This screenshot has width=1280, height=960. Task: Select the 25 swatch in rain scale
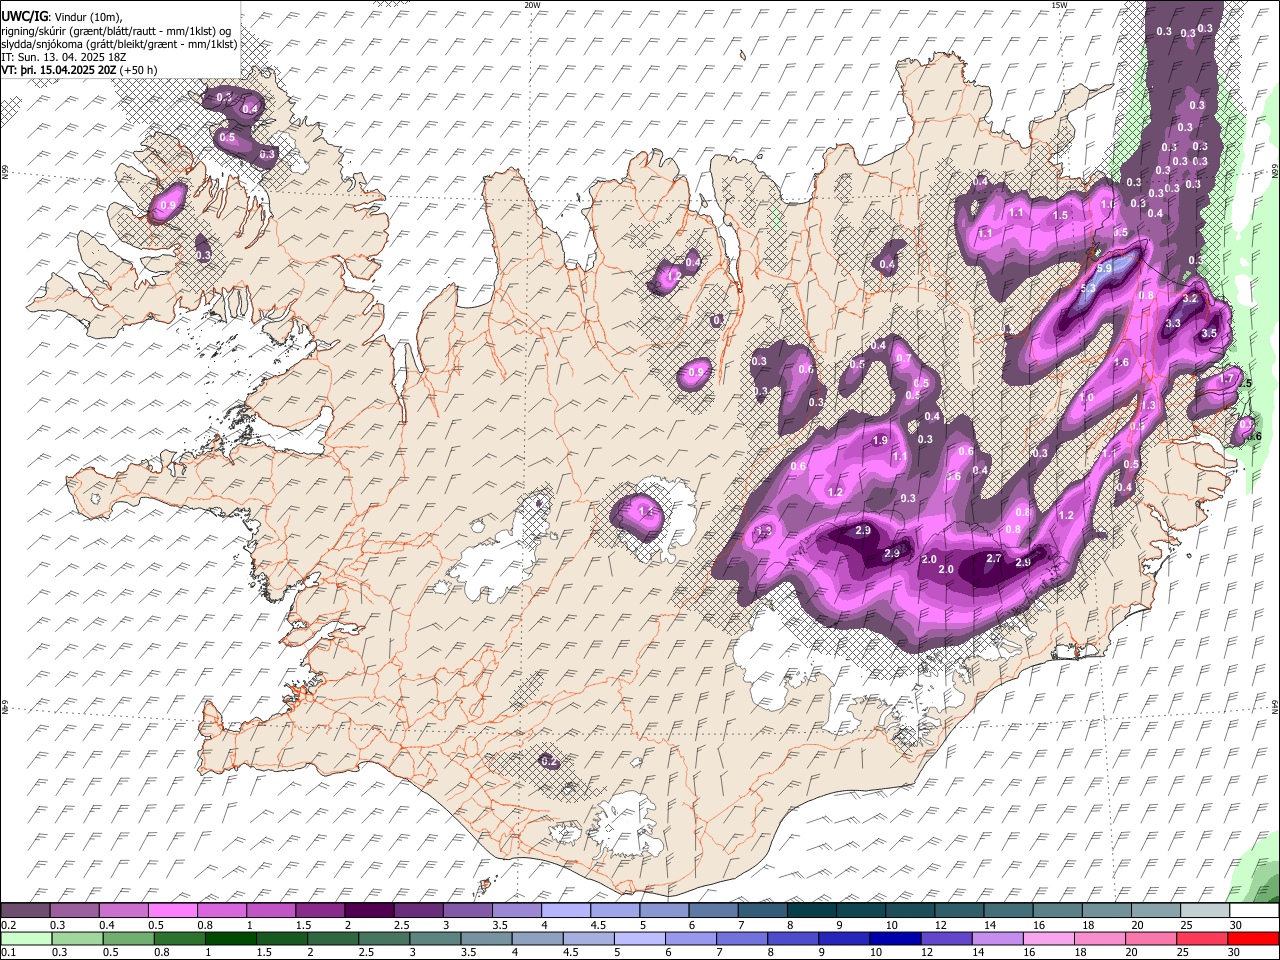(x=1201, y=938)
